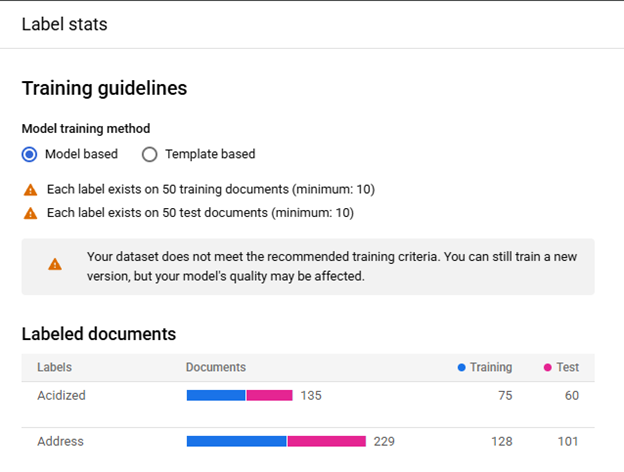
Task: Click the blue training bar for Acidized
Action: (215, 396)
